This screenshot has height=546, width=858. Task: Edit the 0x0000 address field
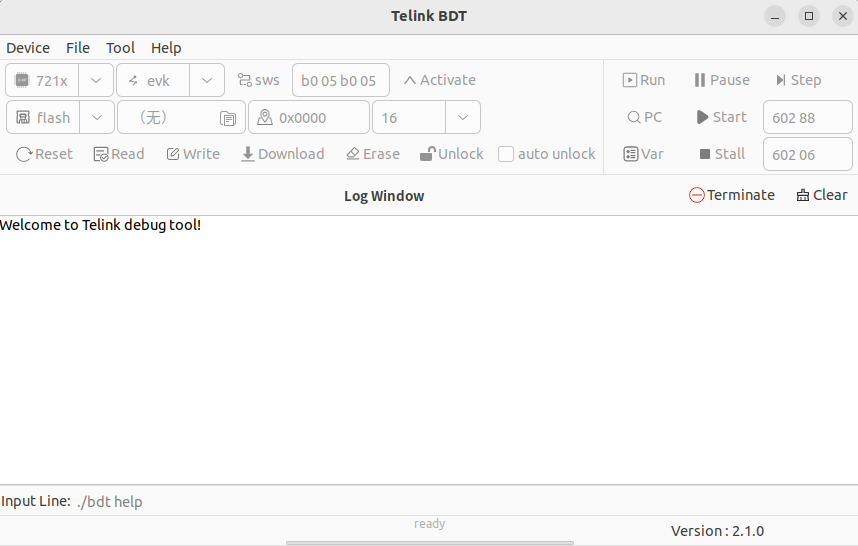pos(309,118)
